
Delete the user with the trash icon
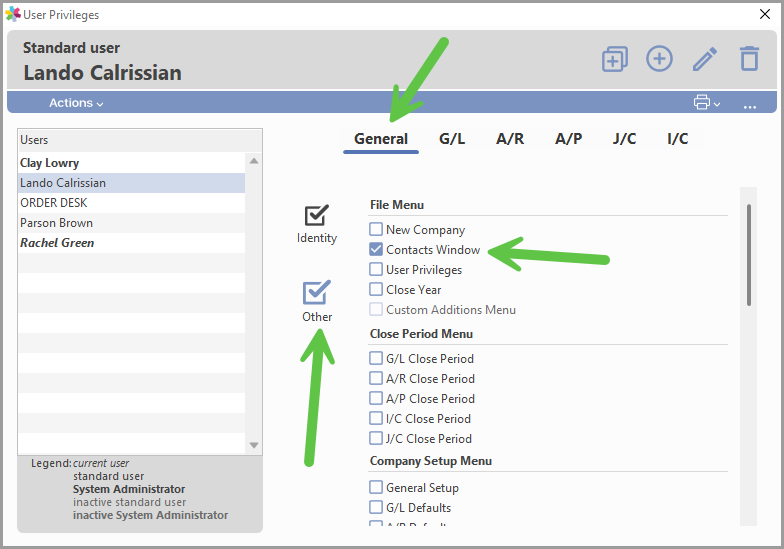point(749,58)
